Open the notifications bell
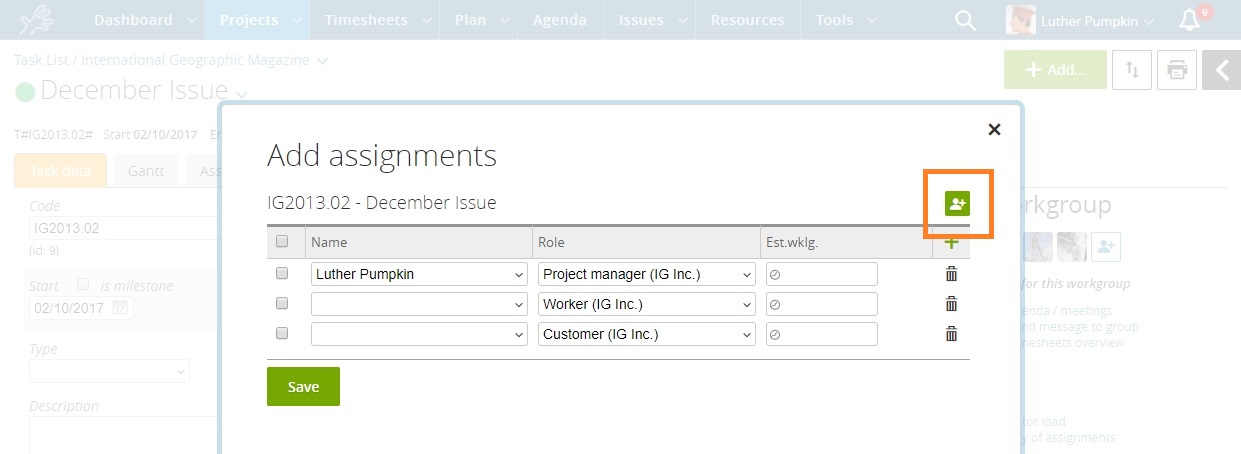1241x454 pixels. tap(1189, 20)
